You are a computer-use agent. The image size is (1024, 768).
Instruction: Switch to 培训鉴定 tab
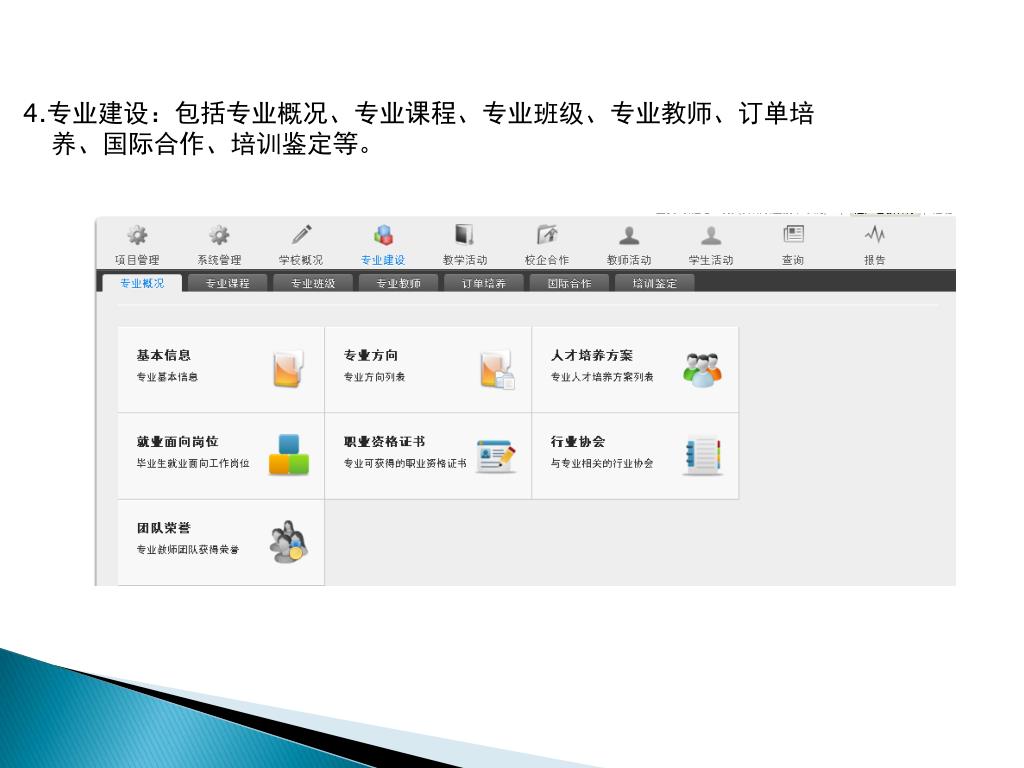[654, 283]
